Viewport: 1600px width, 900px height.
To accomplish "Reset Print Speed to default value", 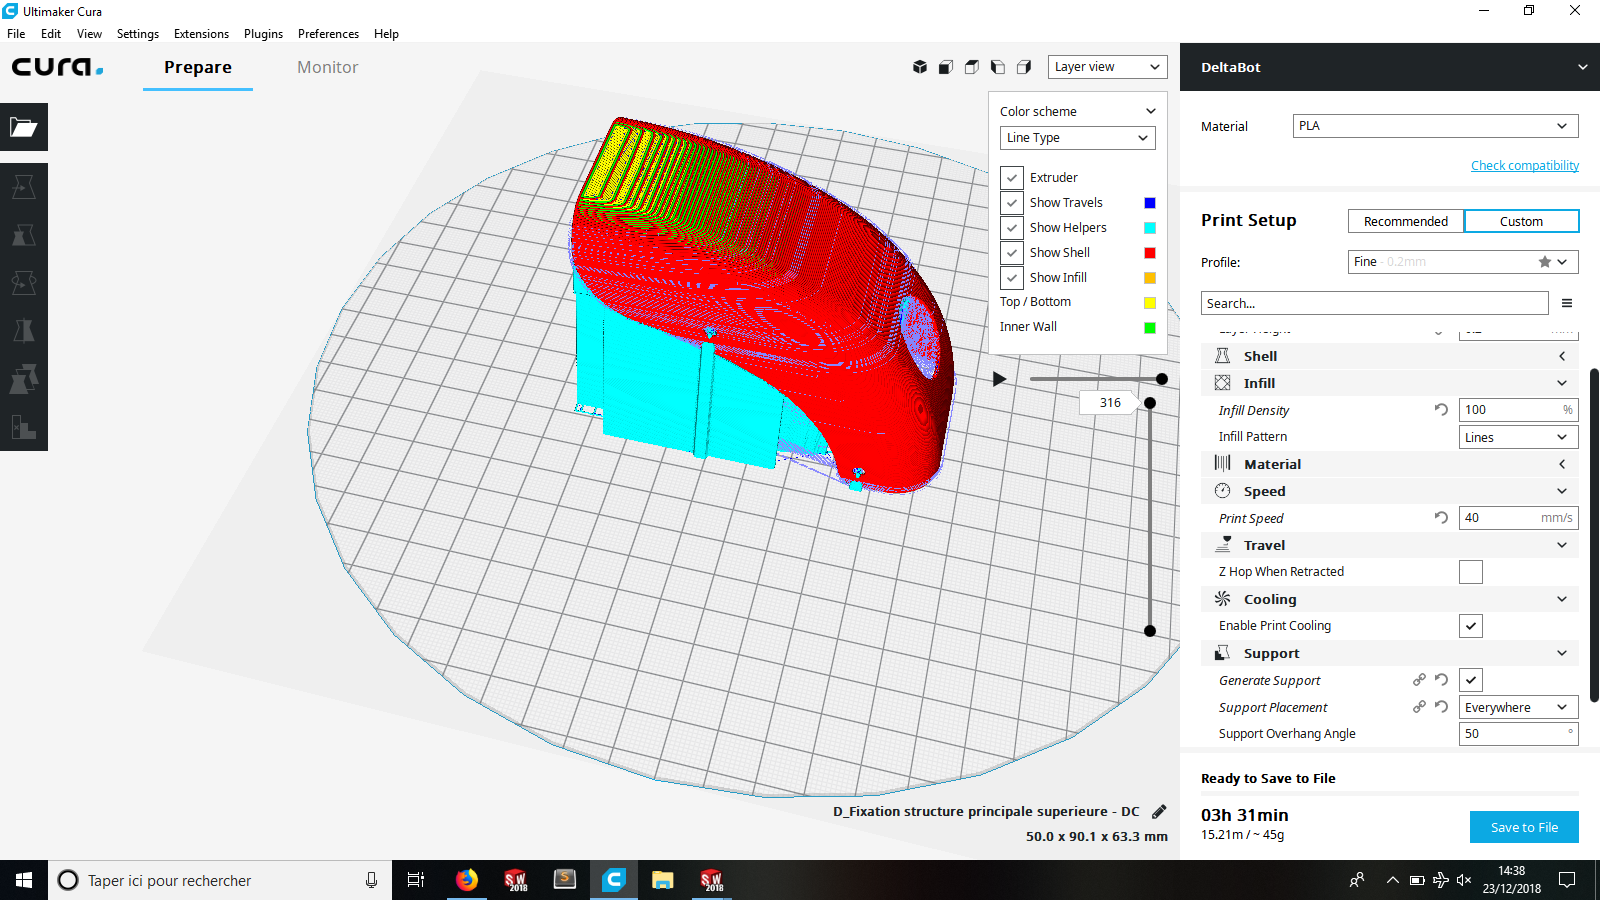I will click(1441, 517).
